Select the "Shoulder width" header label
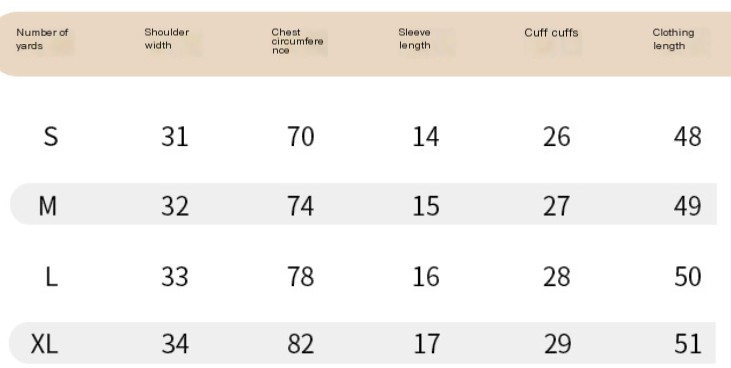 [166, 39]
